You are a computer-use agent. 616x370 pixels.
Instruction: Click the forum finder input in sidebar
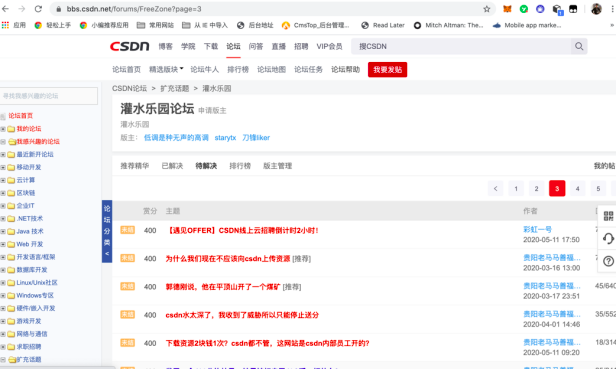pos(49,96)
